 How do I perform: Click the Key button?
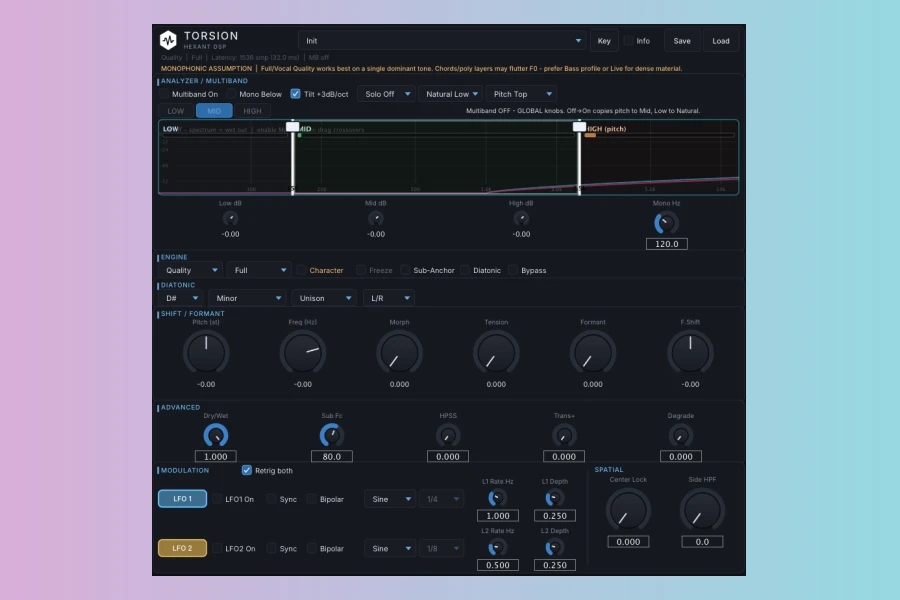pyautogui.click(x=604, y=41)
